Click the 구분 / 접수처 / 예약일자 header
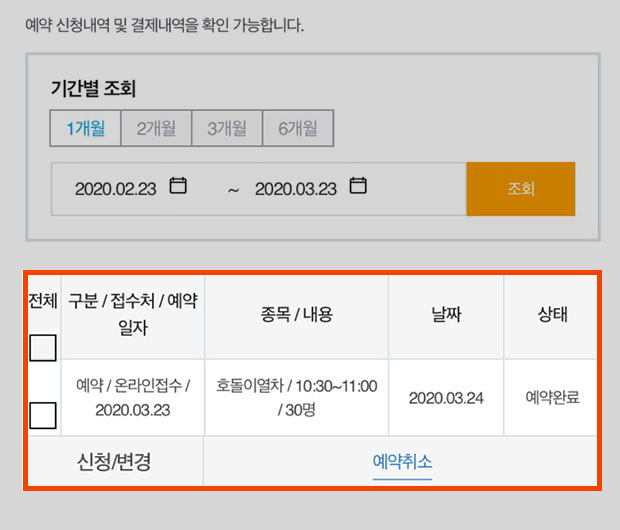 point(133,314)
